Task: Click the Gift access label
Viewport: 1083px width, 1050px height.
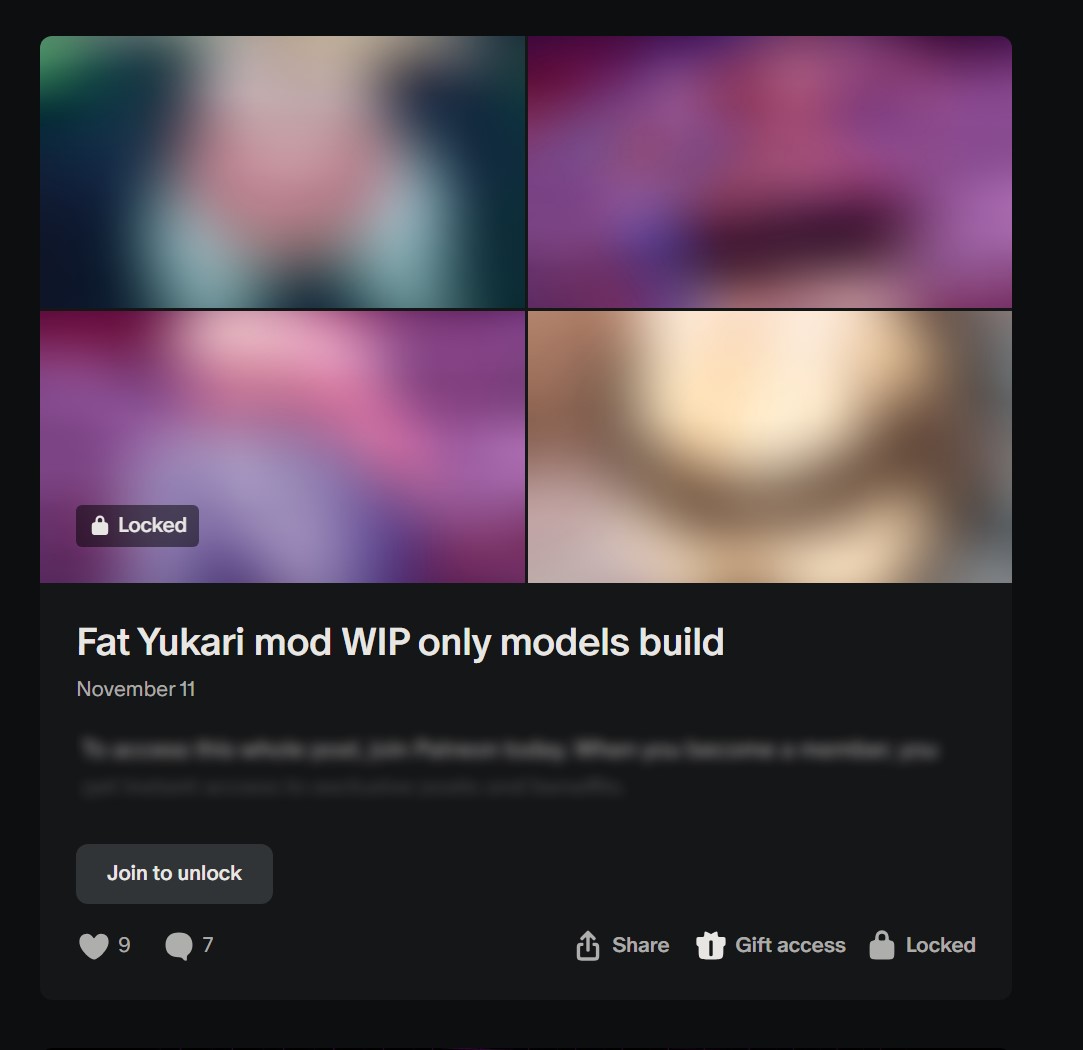Action: [x=790, y=945]
